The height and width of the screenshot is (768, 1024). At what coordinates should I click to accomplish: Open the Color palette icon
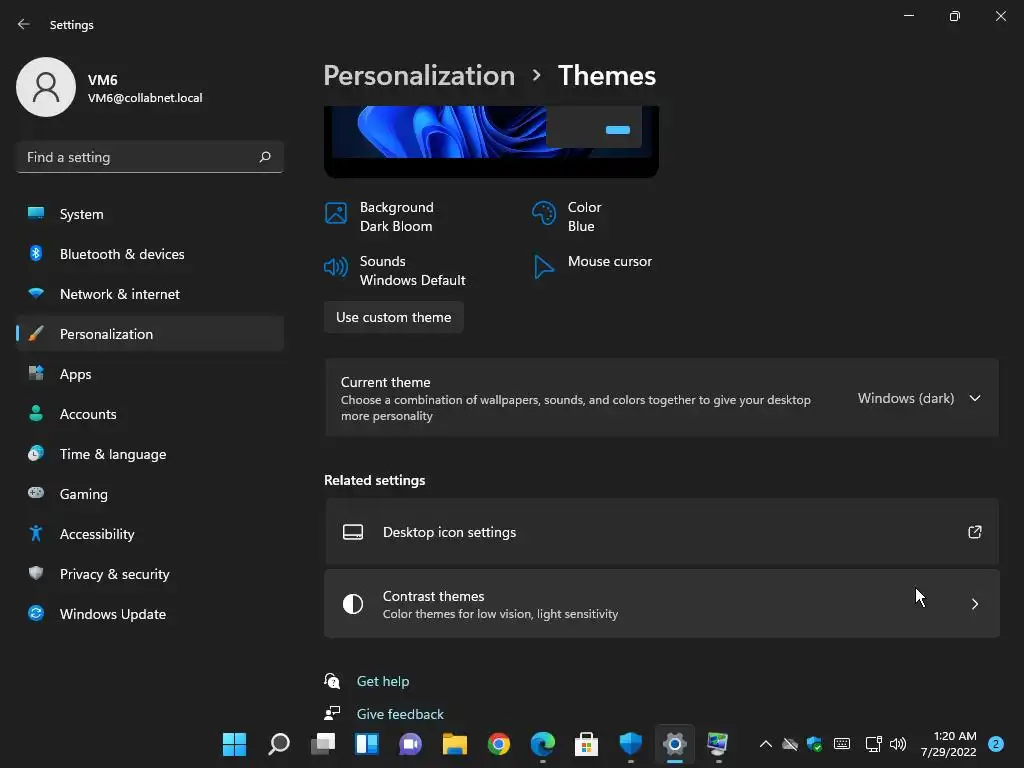[x=543, y=214]
